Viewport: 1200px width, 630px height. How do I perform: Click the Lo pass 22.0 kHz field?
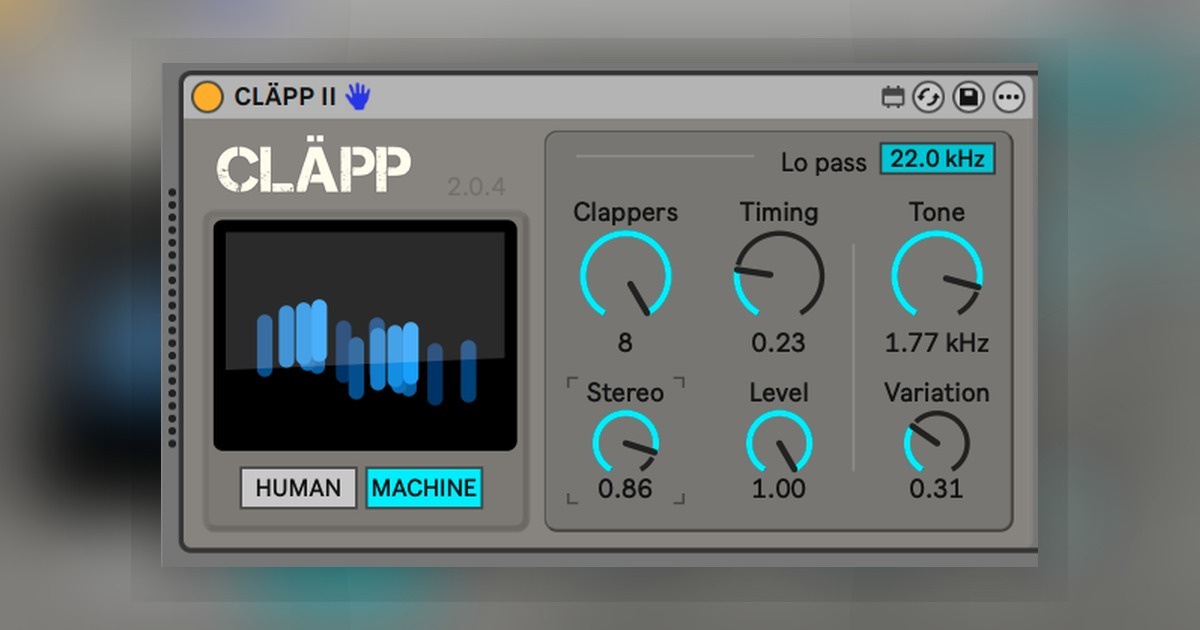click(938, 158)
